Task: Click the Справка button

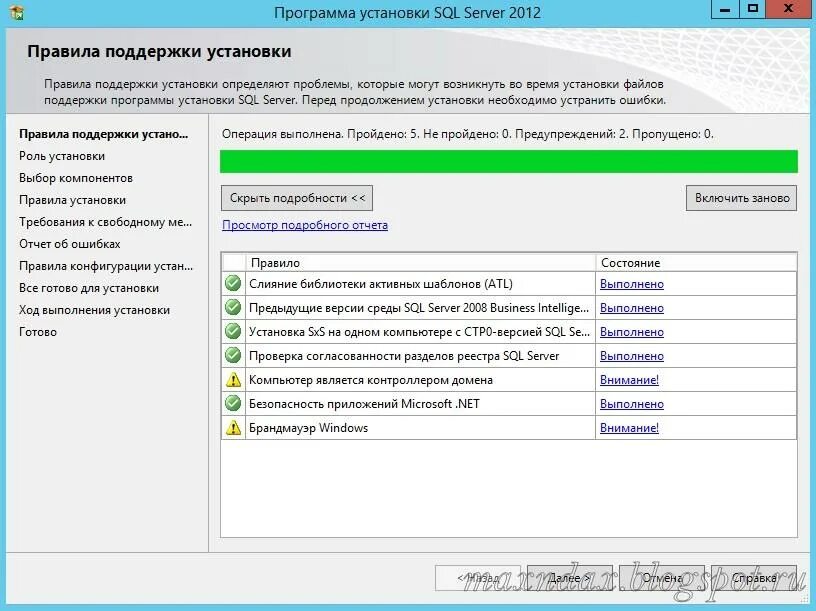Action: point(754,578)
